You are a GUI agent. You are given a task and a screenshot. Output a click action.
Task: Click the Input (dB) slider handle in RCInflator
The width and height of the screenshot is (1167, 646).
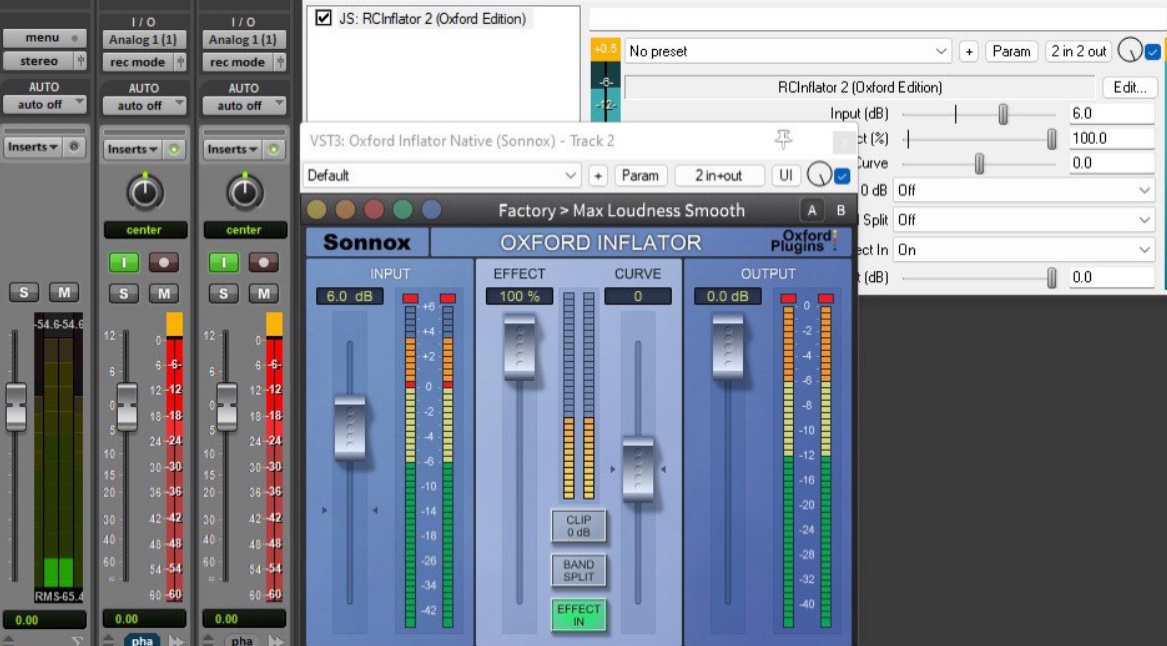(1003, 114)
